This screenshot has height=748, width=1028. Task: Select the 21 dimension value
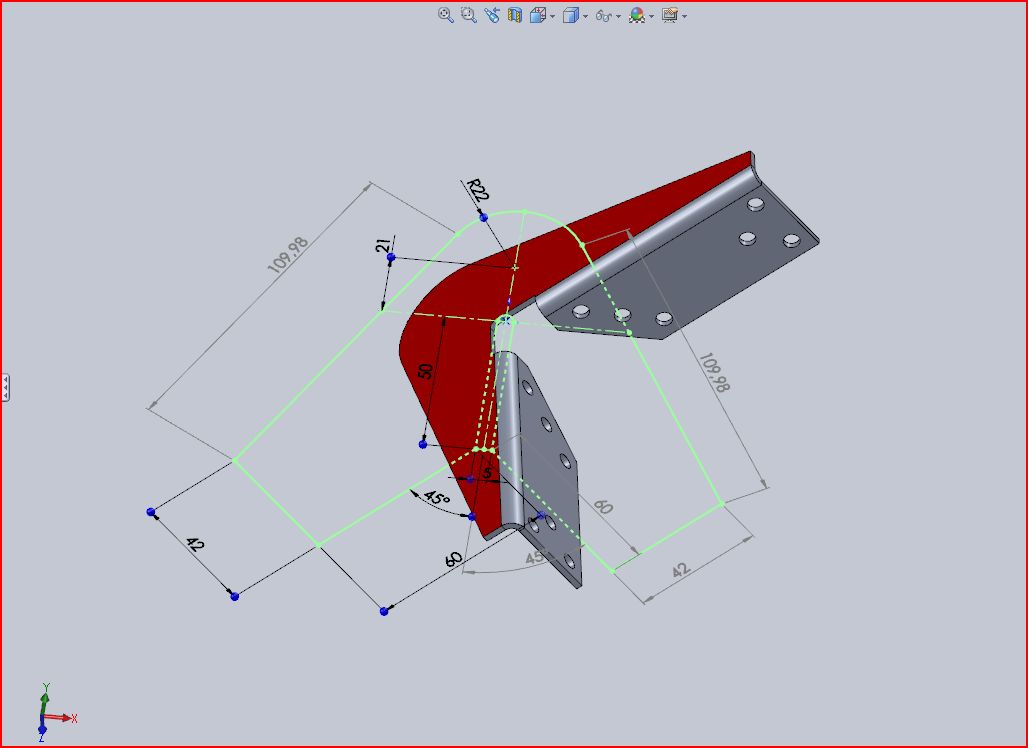click(384, 244)
